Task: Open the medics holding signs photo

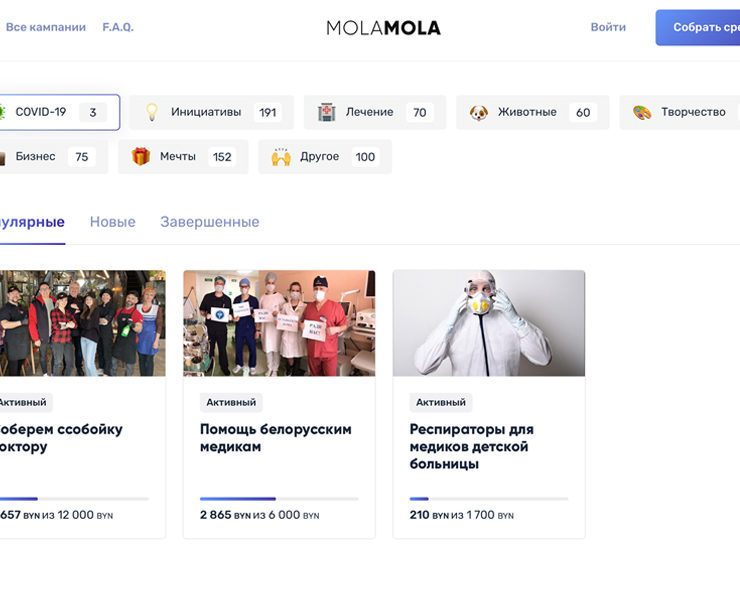Action: (279, 323)
